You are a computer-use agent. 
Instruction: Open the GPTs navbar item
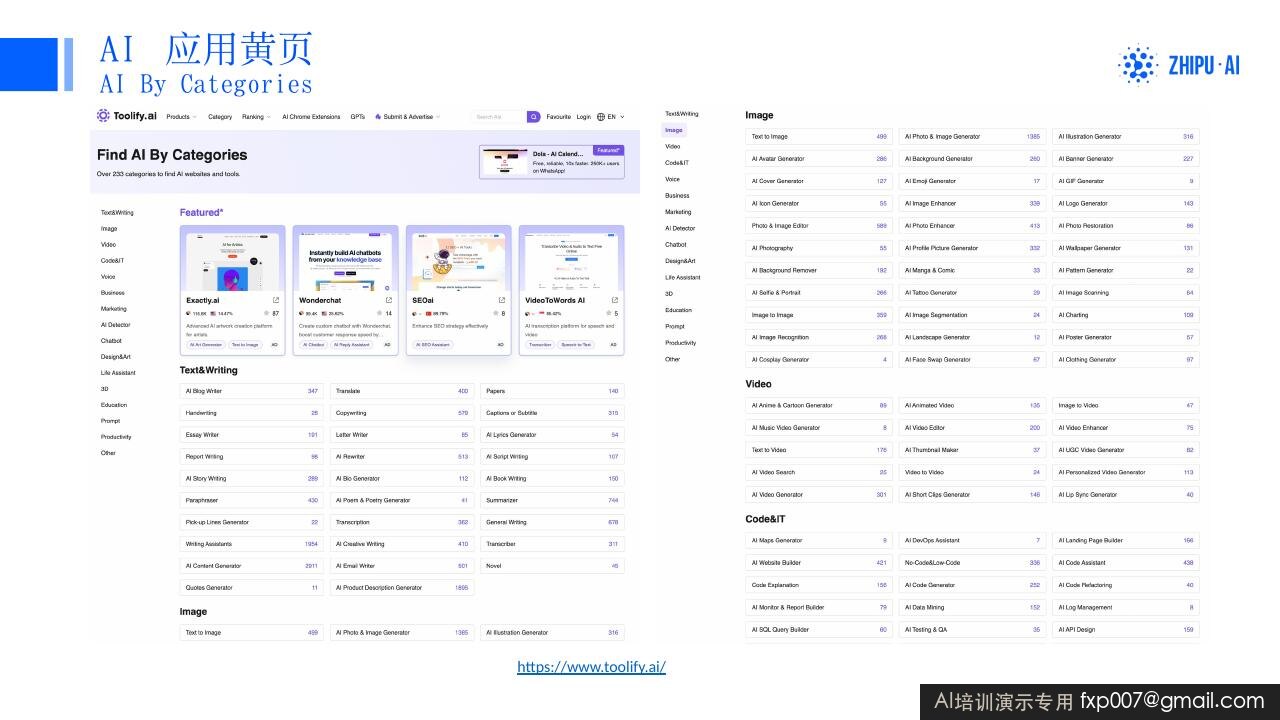(x=358, y=117)
